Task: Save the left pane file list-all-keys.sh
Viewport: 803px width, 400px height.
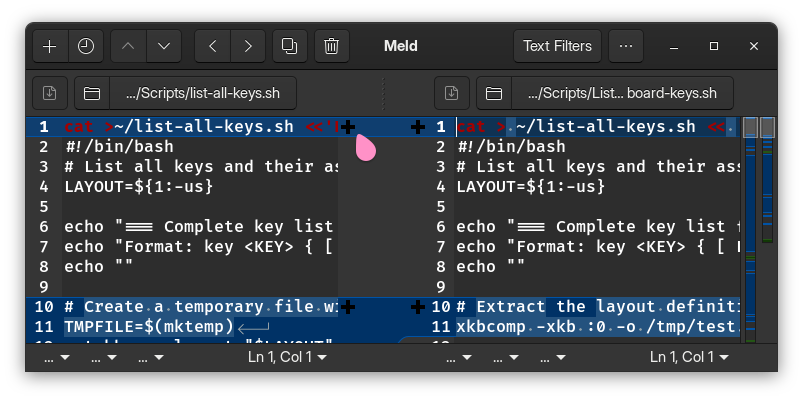Action: [x=50, y=93]
